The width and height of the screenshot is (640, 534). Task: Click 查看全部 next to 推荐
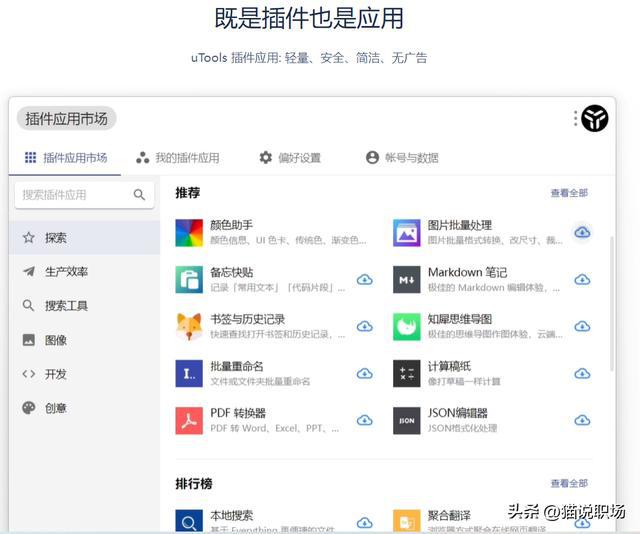tap(569, 193)
